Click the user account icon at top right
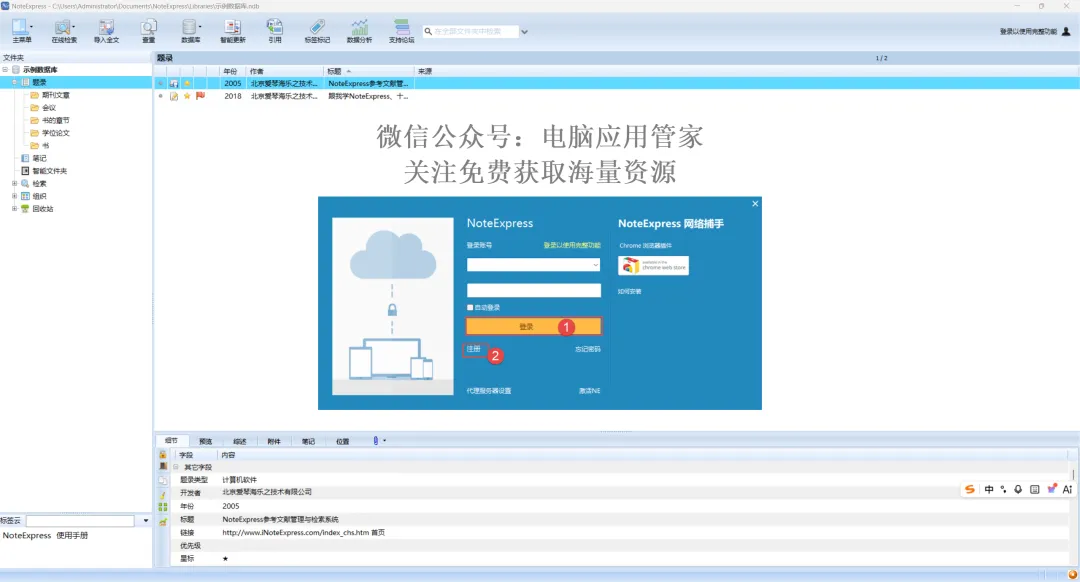This screenshot has height=582, width=1080. [1066, 32]
